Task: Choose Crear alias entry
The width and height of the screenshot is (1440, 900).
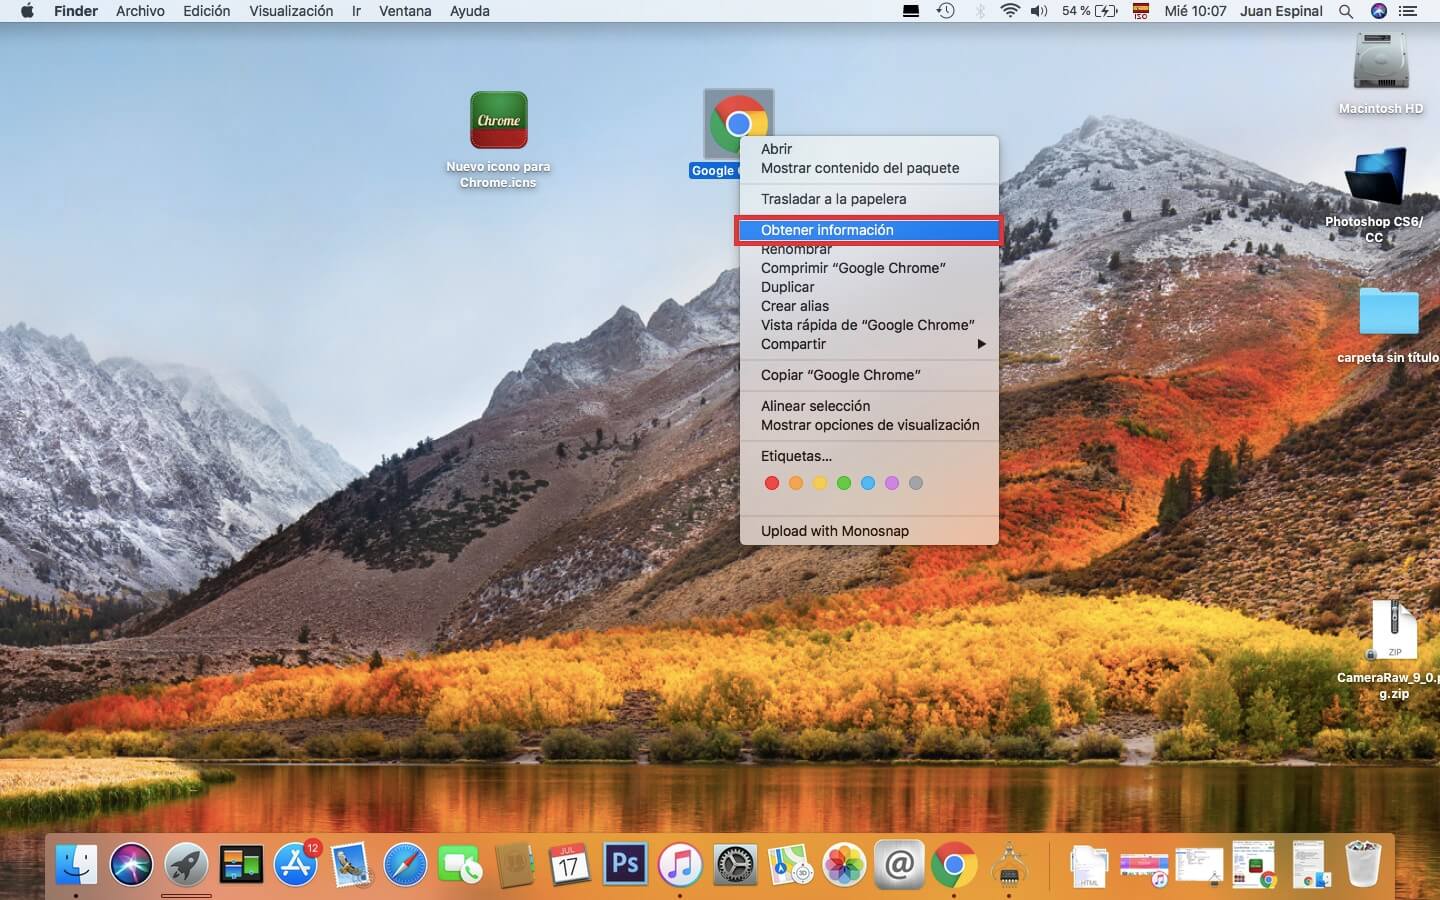Action: [x=869, y=306]
